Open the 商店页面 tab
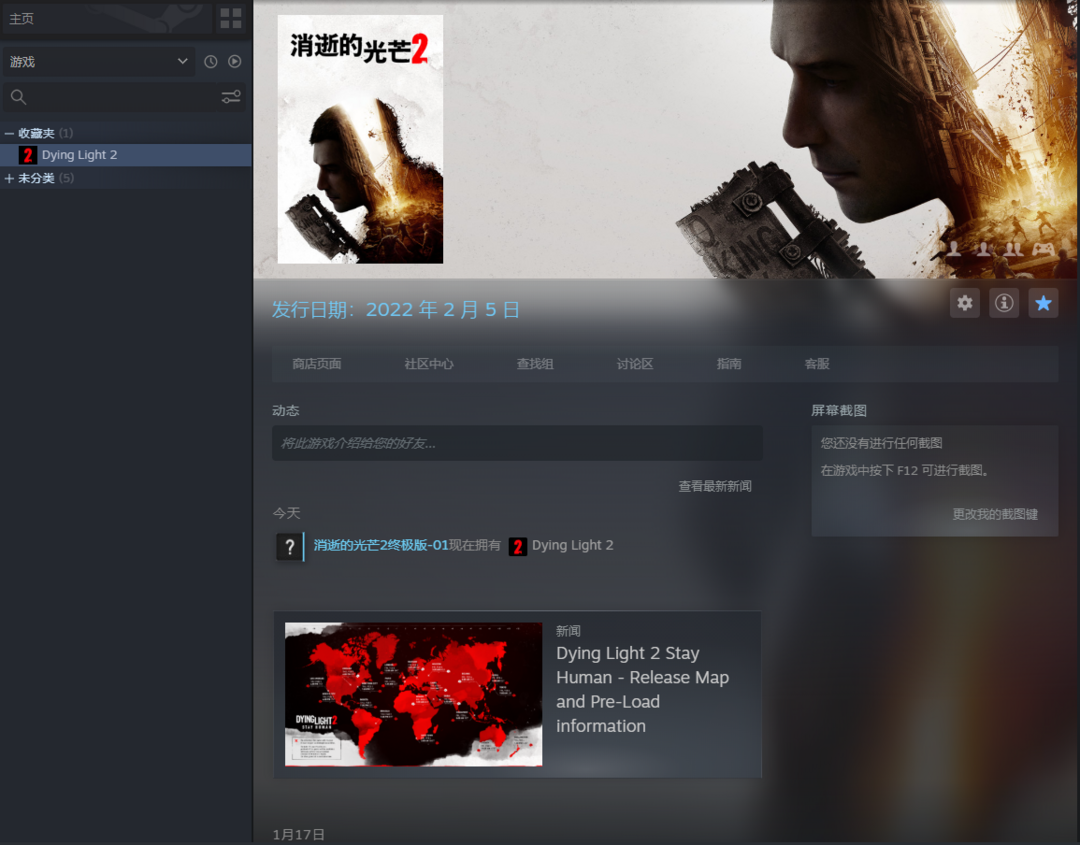1080x845 pixels. [316, 364]
